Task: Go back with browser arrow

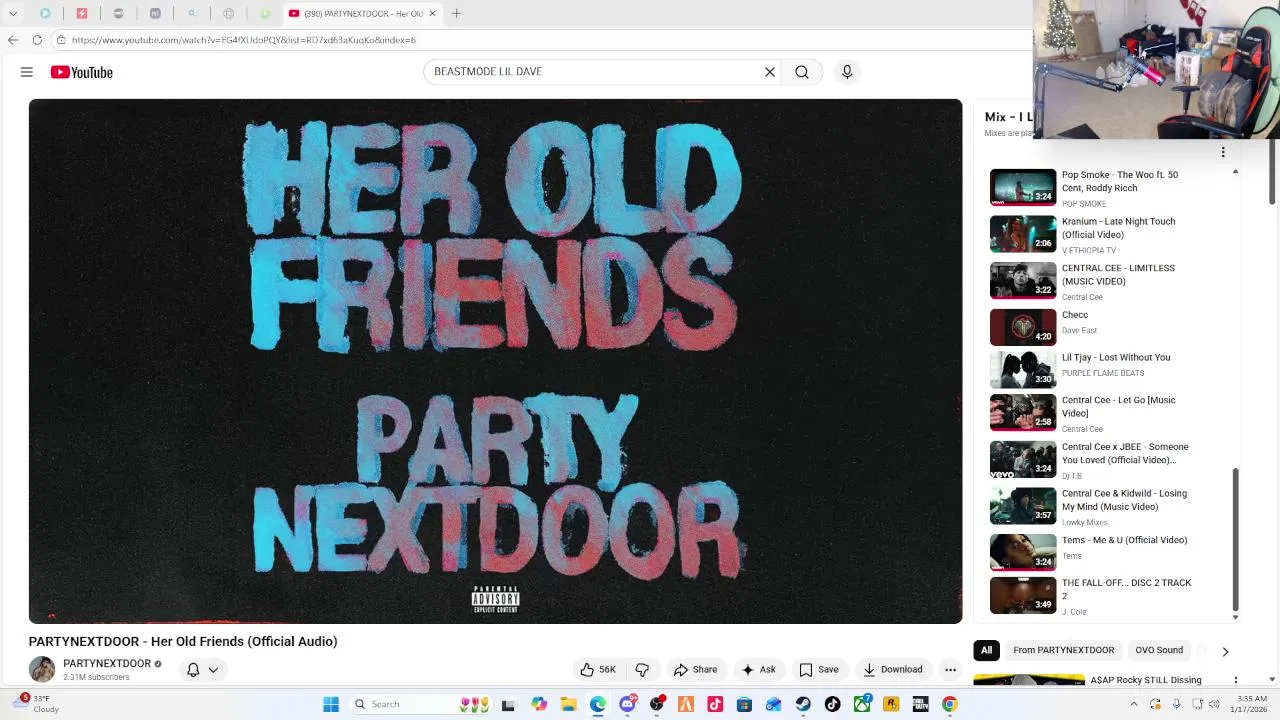Action: (13, 40)
